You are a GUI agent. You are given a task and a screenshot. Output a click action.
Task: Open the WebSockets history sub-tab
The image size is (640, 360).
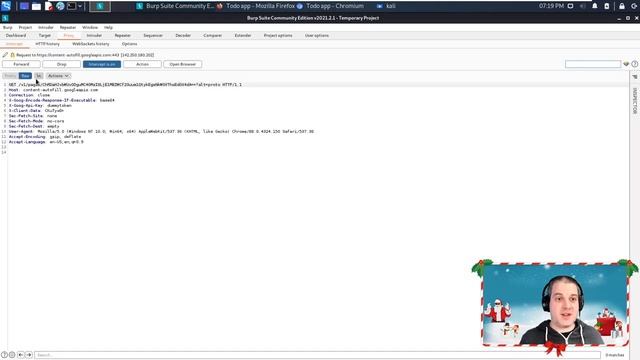[x=91, y=44]
